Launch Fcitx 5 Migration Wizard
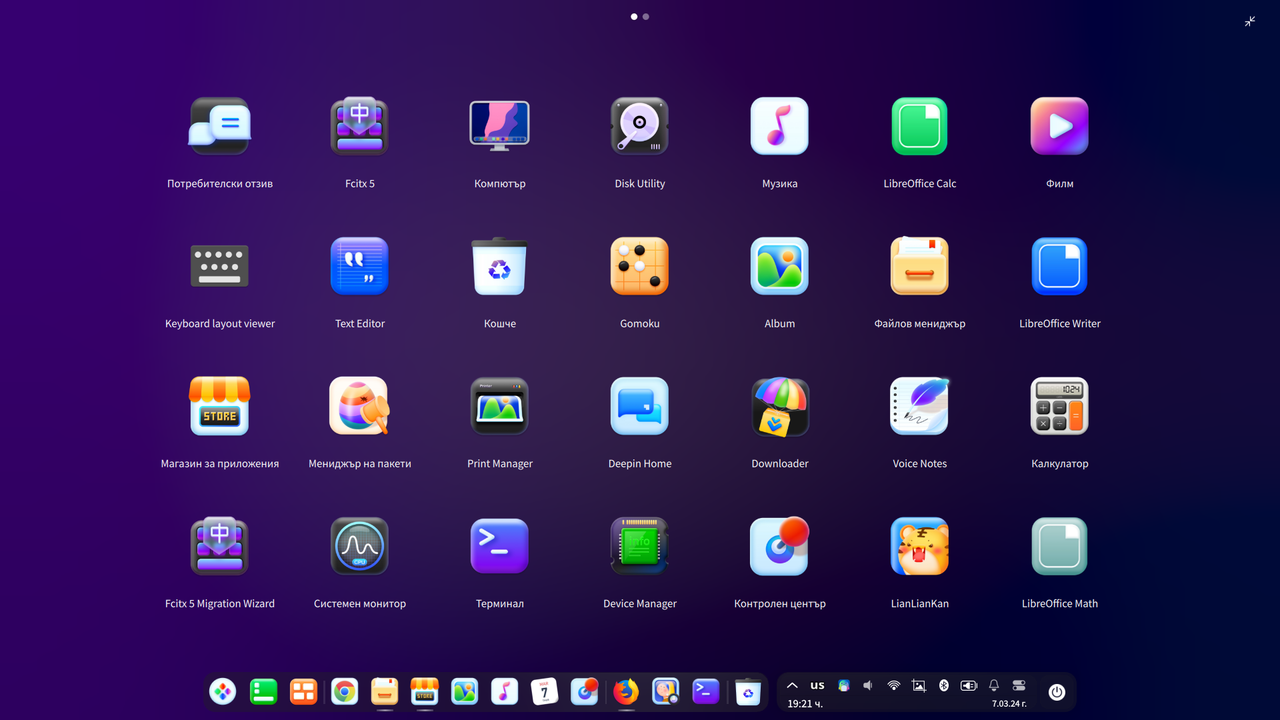The image size is (1280, 720). 220,546
